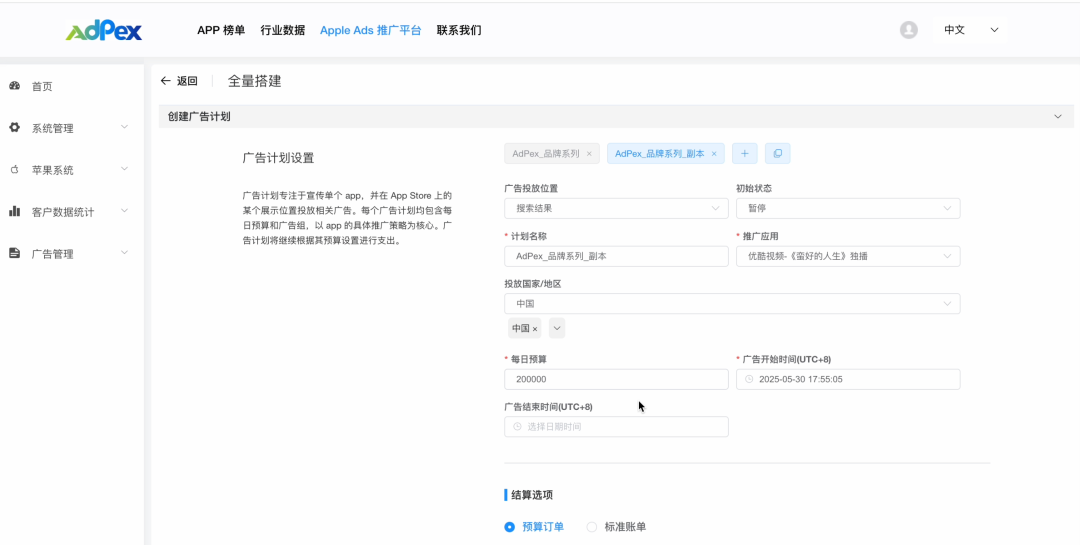Open the APP 榜单 menu item
Viewport: 1080px width, 545px height.
point(221,30)
